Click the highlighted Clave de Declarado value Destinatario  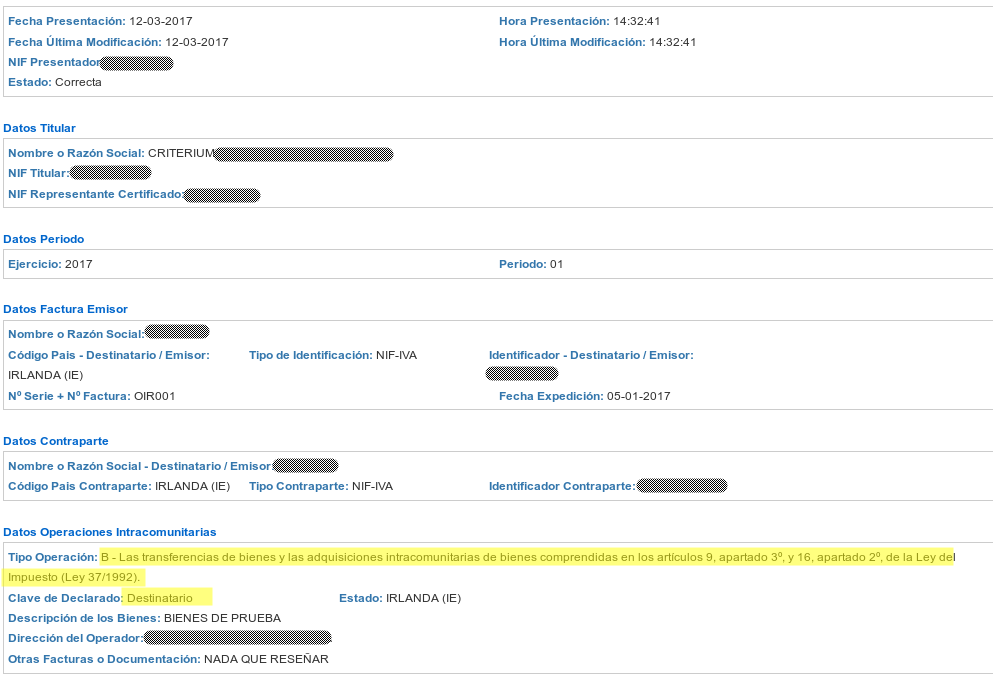[160, 598]
